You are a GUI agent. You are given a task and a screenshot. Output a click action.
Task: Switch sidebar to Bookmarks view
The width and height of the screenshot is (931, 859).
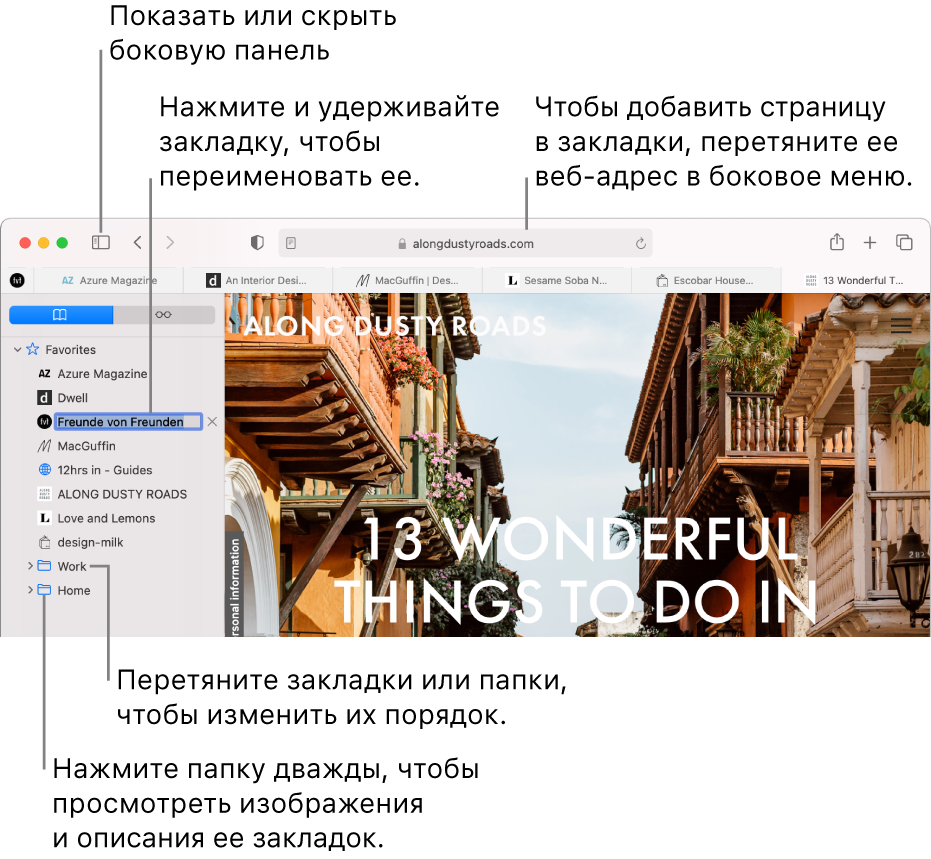(61, 314)
